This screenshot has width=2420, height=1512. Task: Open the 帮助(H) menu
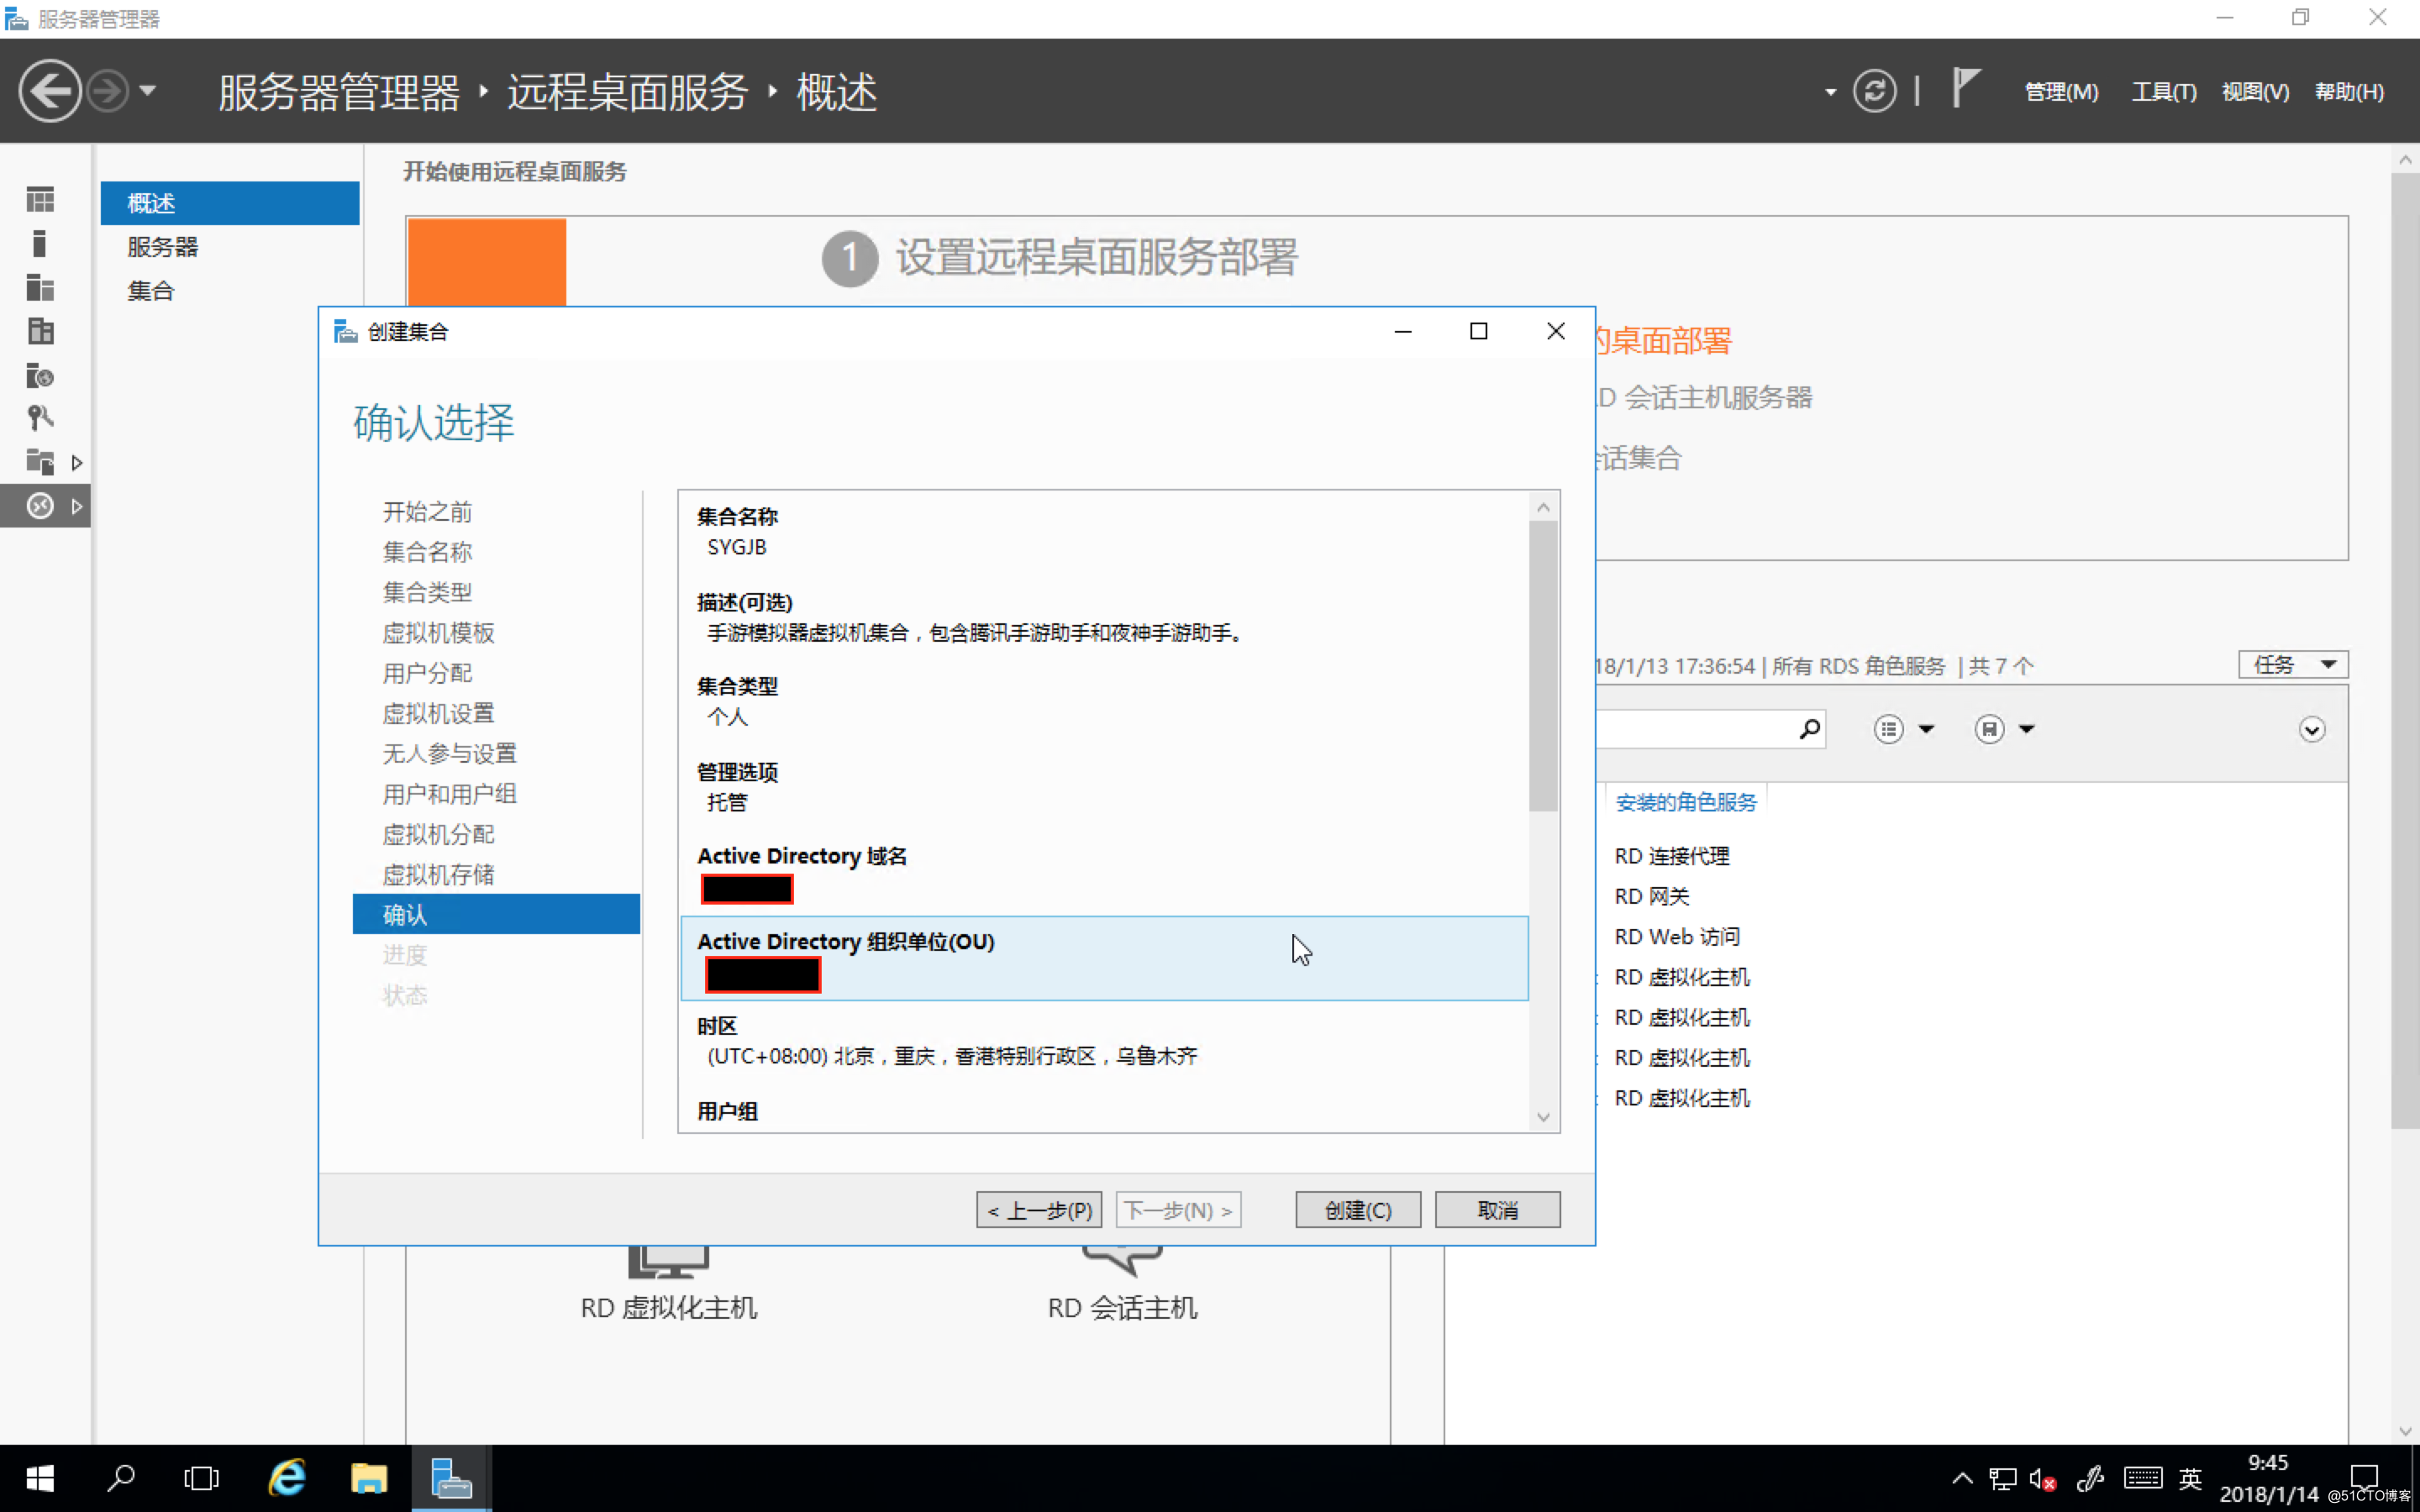[x=2349, y=92]
